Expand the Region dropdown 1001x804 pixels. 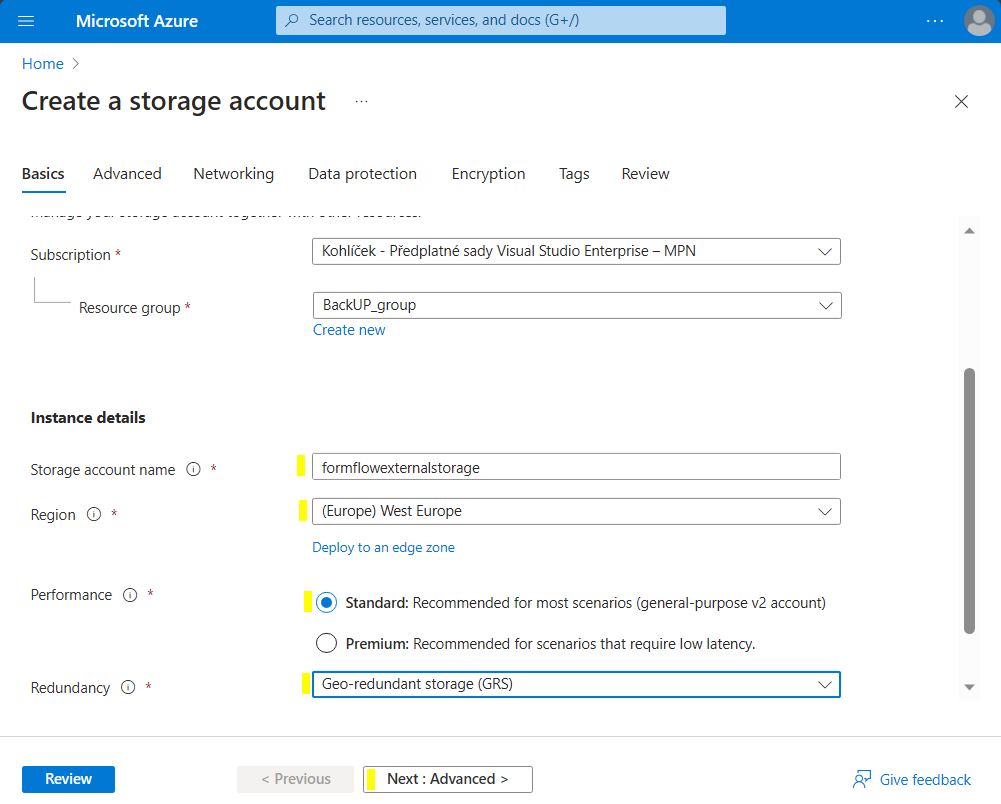576,511
